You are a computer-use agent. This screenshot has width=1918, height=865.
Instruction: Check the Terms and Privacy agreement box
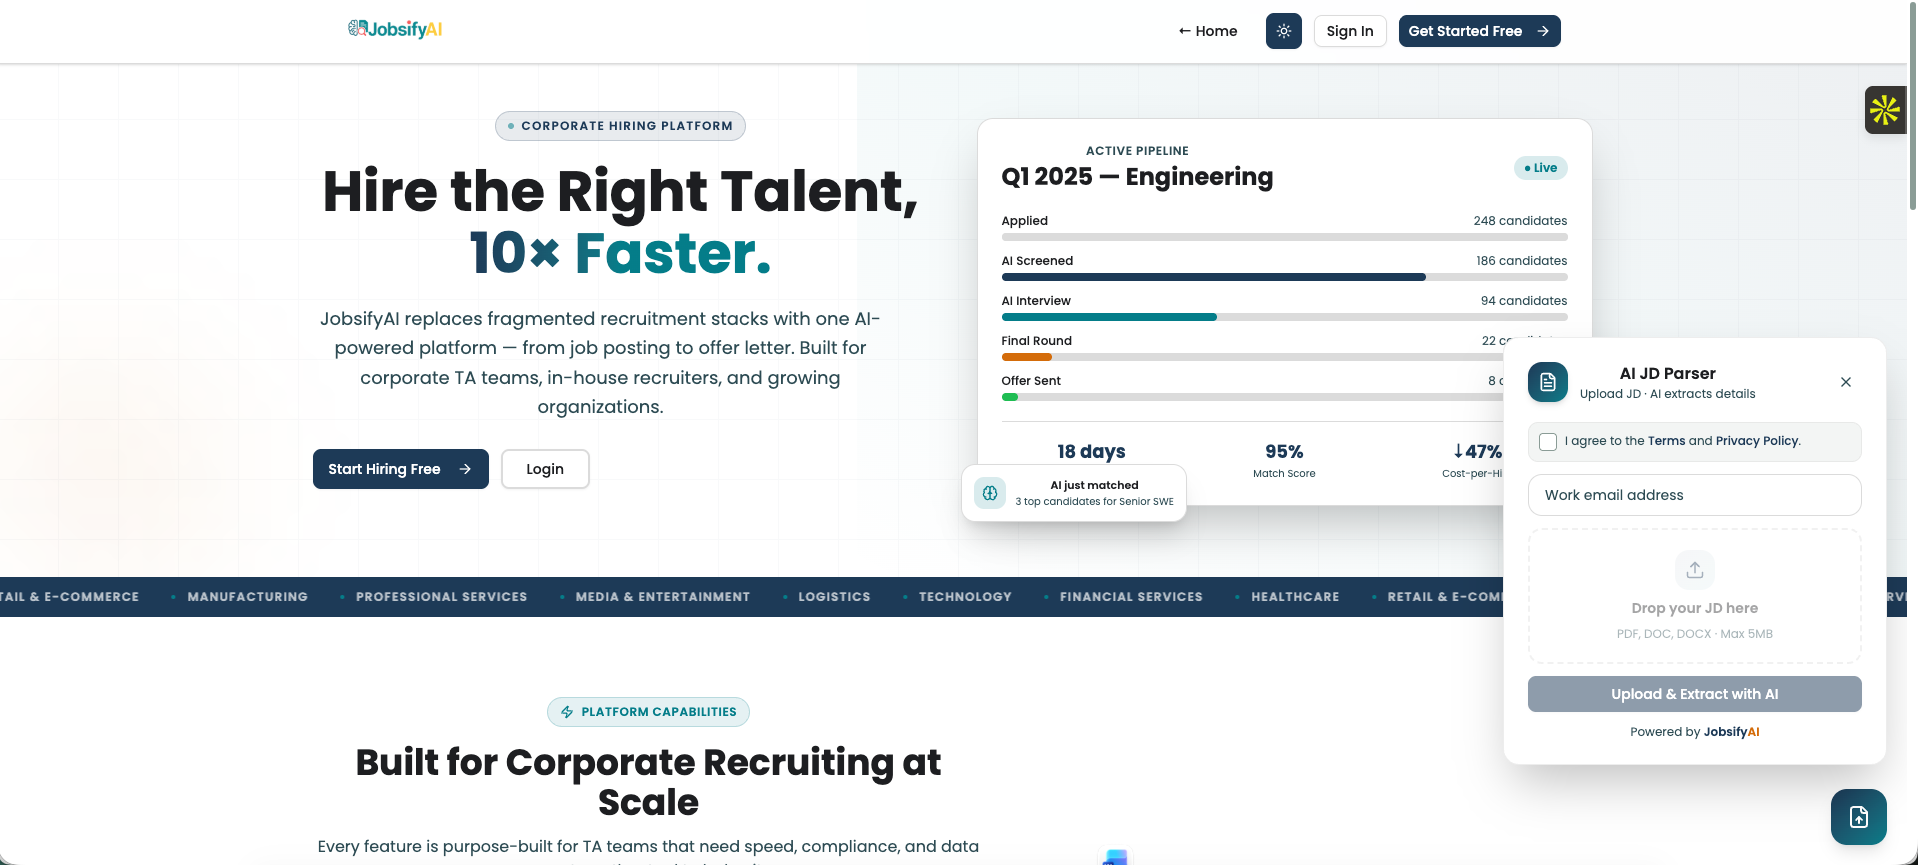1548,441
